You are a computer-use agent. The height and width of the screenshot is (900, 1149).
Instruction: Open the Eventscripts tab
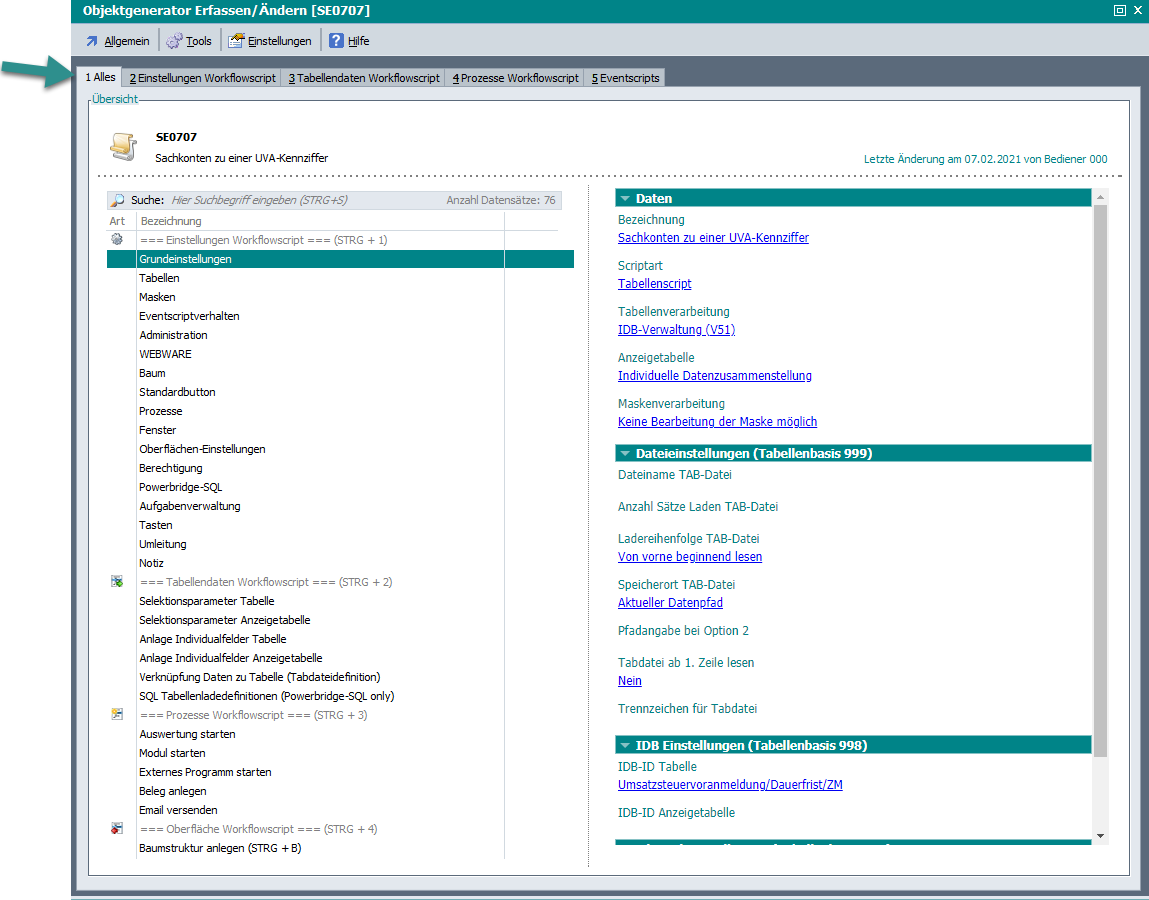(625, 78)
